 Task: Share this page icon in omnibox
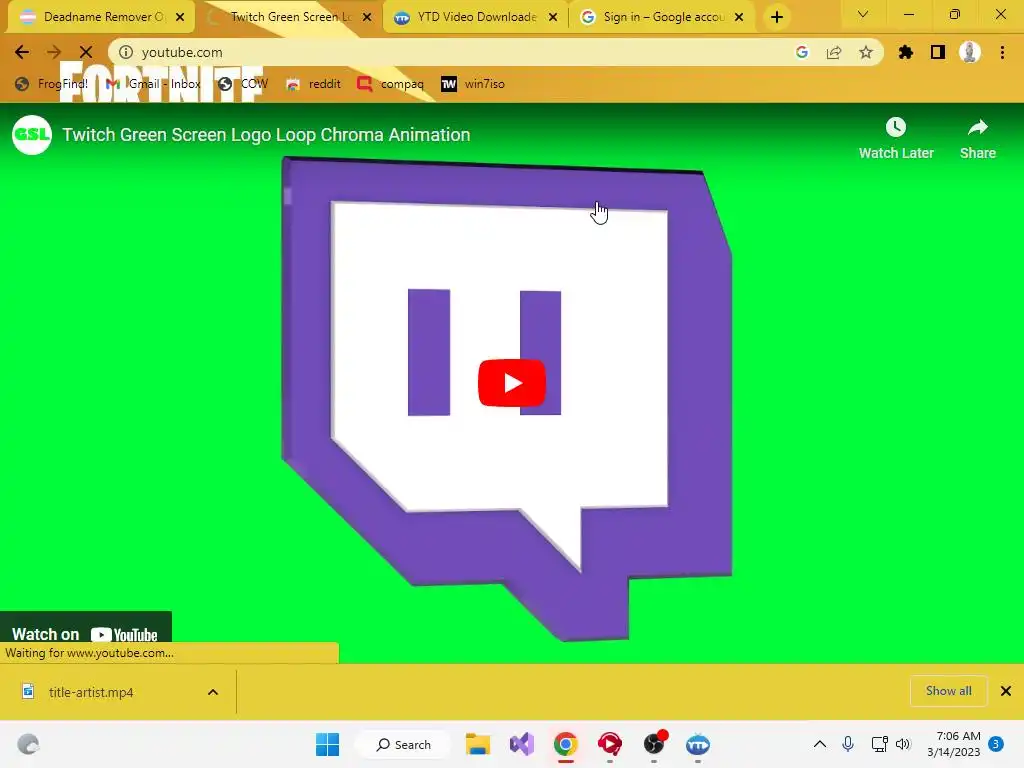[x=834, y=52]
